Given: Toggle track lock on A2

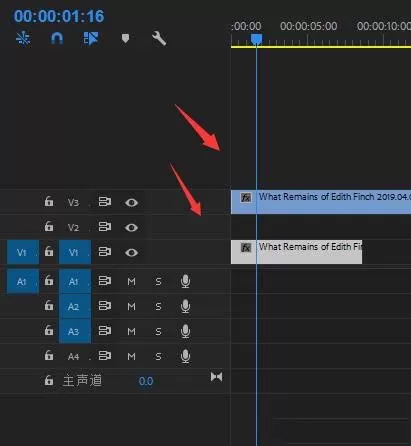Looking at the screenshot, I should [49, 306].
